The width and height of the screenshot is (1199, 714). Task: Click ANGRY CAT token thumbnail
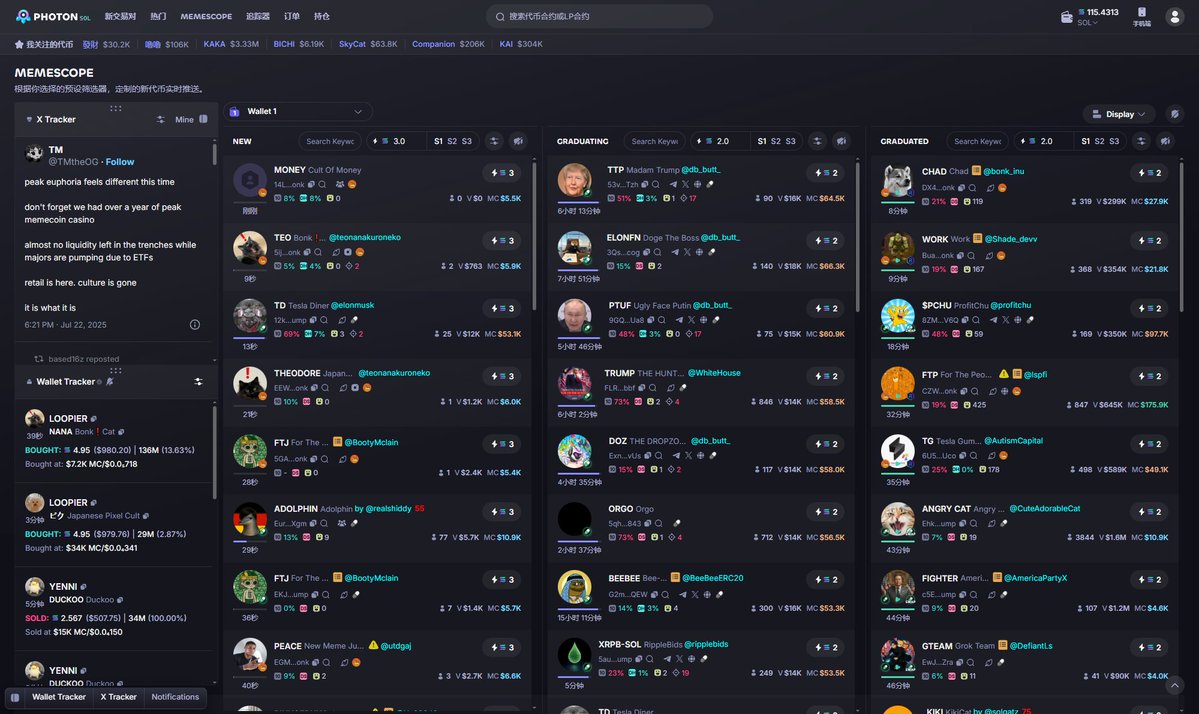[898, 520]
